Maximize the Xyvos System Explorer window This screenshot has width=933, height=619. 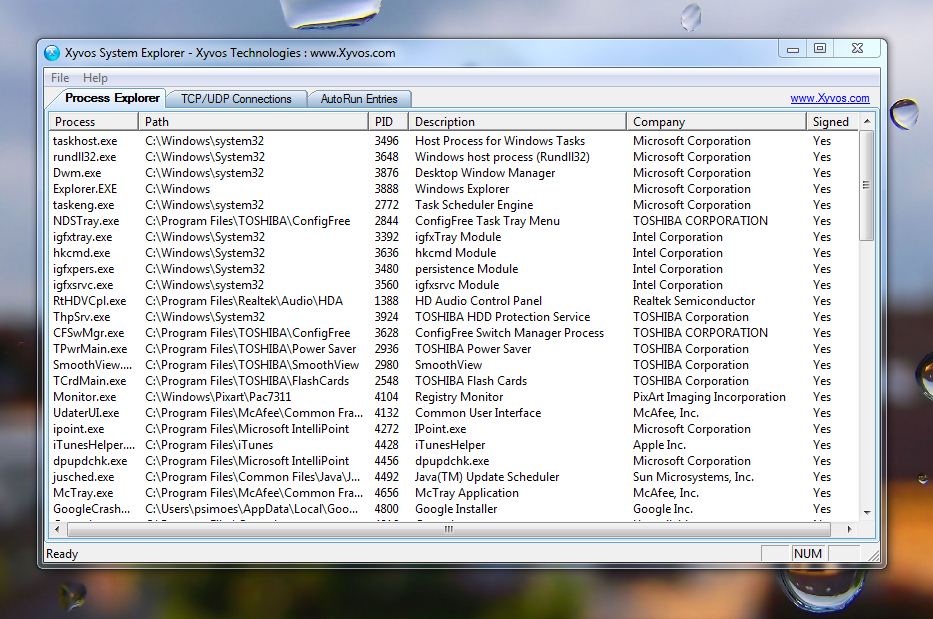pos(820,49)
